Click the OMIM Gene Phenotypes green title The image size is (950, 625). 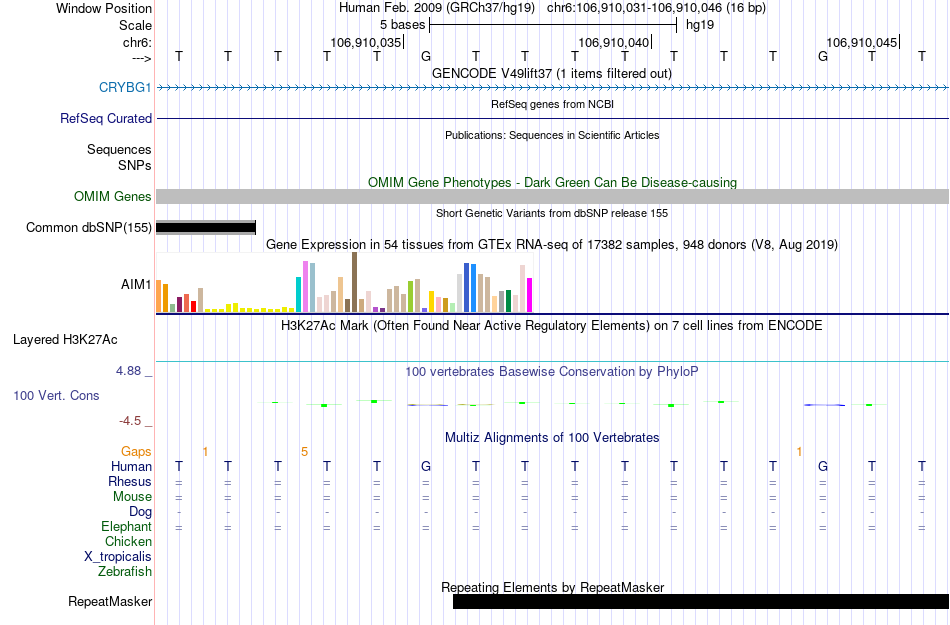(x=552, y=182)
